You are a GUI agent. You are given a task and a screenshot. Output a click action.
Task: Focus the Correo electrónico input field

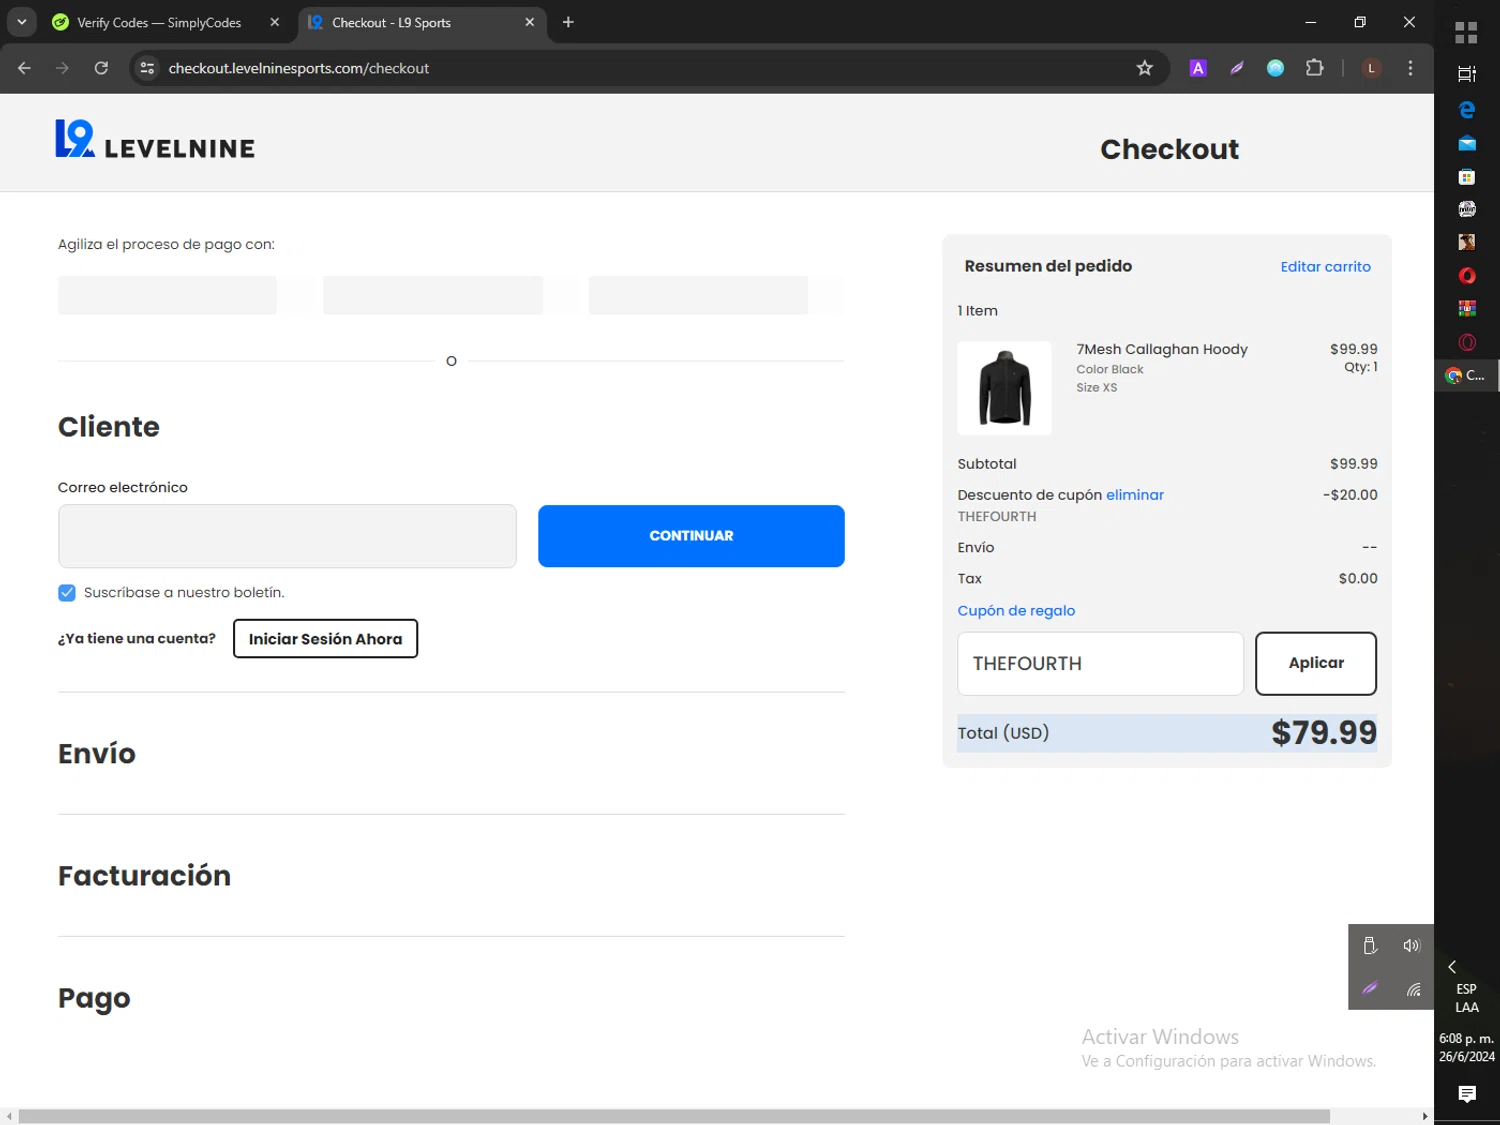point(287,536)
